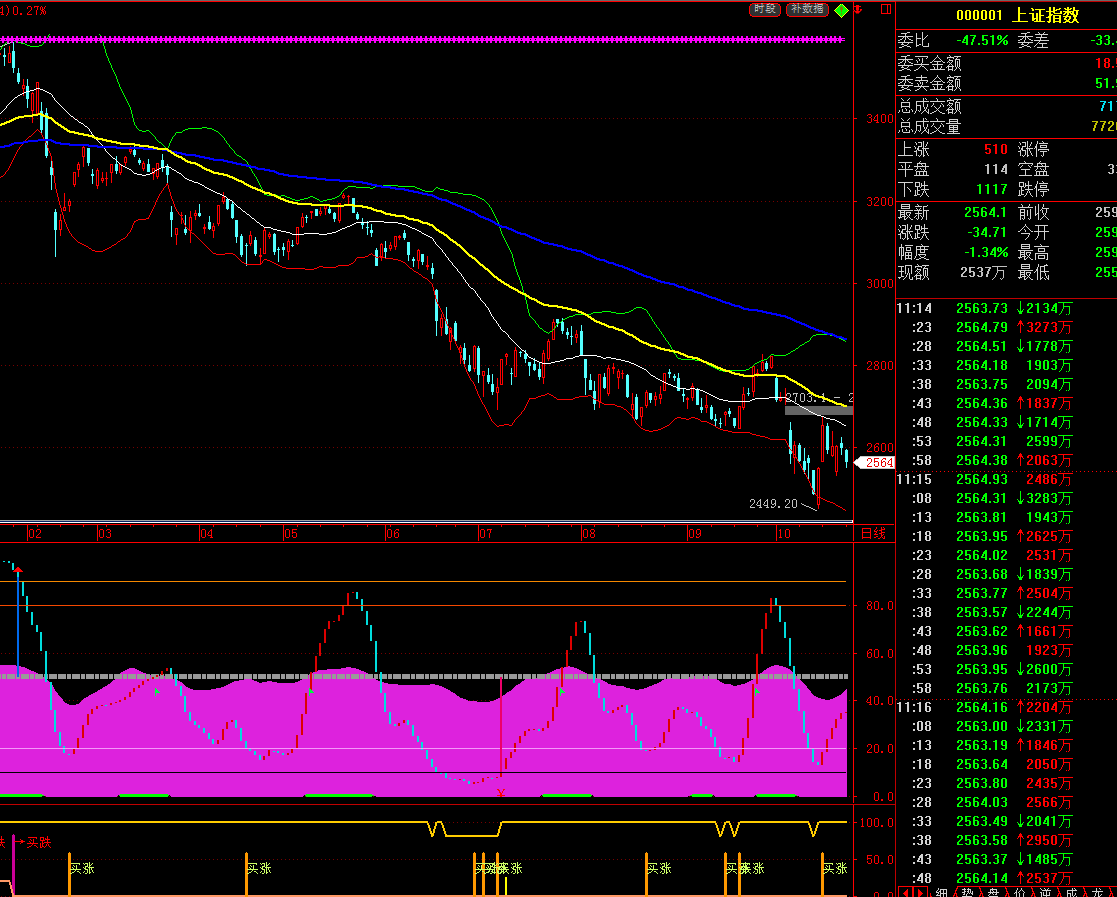
Task: Click the right scroll arrow under tick list
Action: [920, 892]
